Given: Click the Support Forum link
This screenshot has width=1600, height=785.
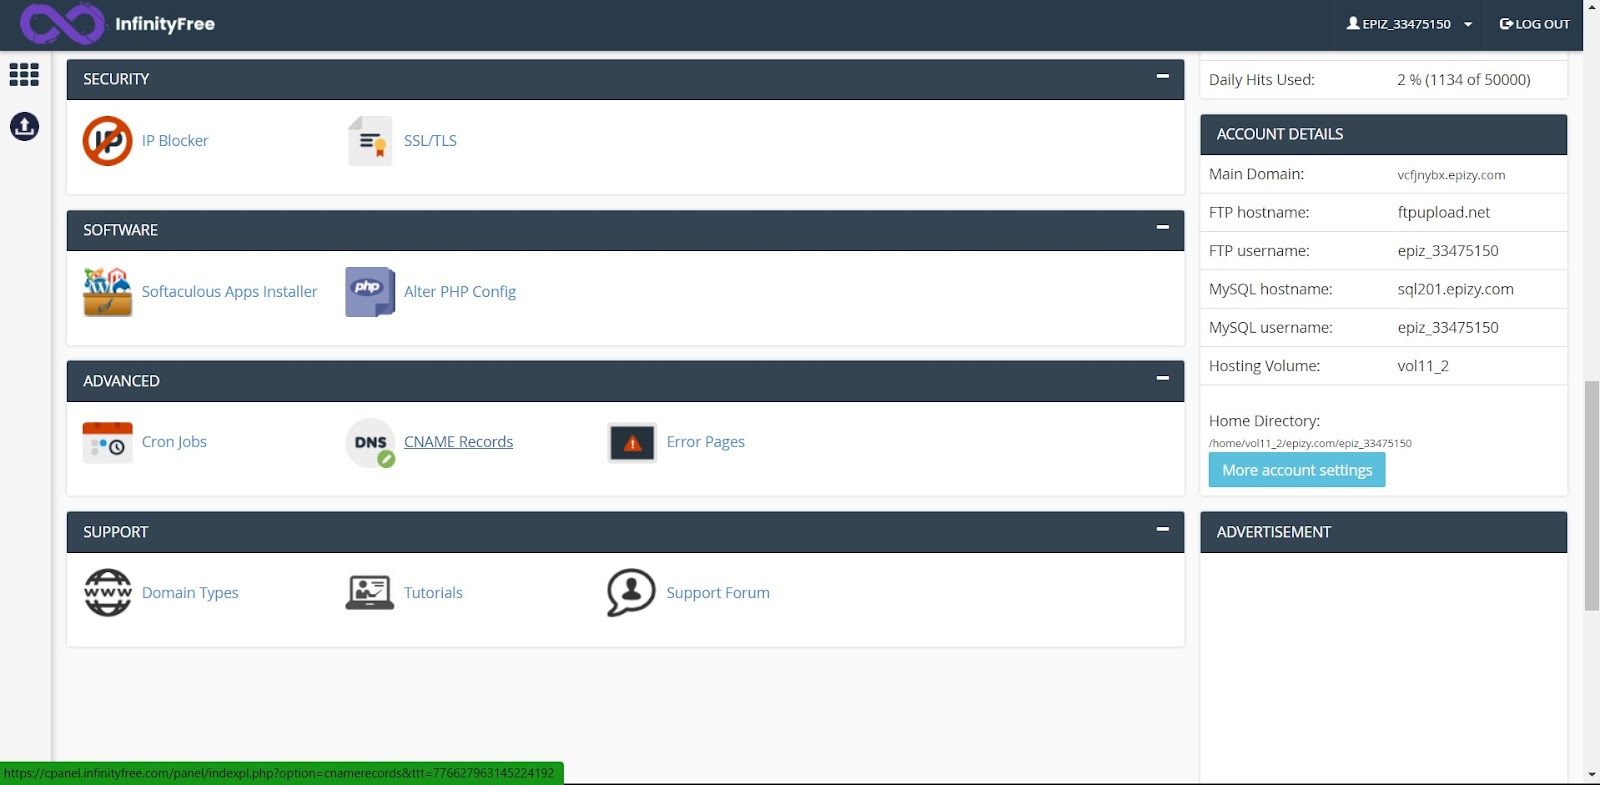Looking at the screenshot, I should 718,593.
